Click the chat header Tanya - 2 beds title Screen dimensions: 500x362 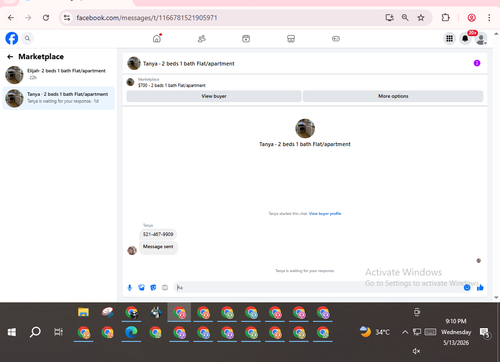[189, 63]
